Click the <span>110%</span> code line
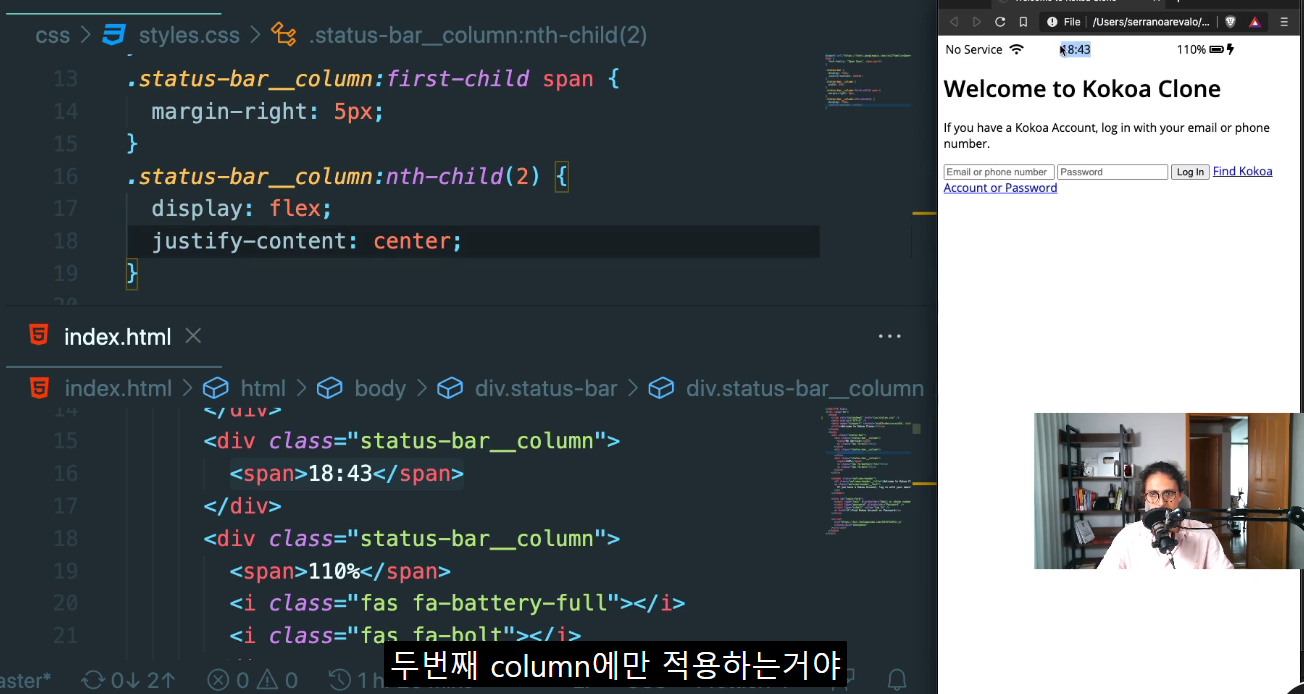This screenshot has width=1304, height=694. click(x=340, y=571)
